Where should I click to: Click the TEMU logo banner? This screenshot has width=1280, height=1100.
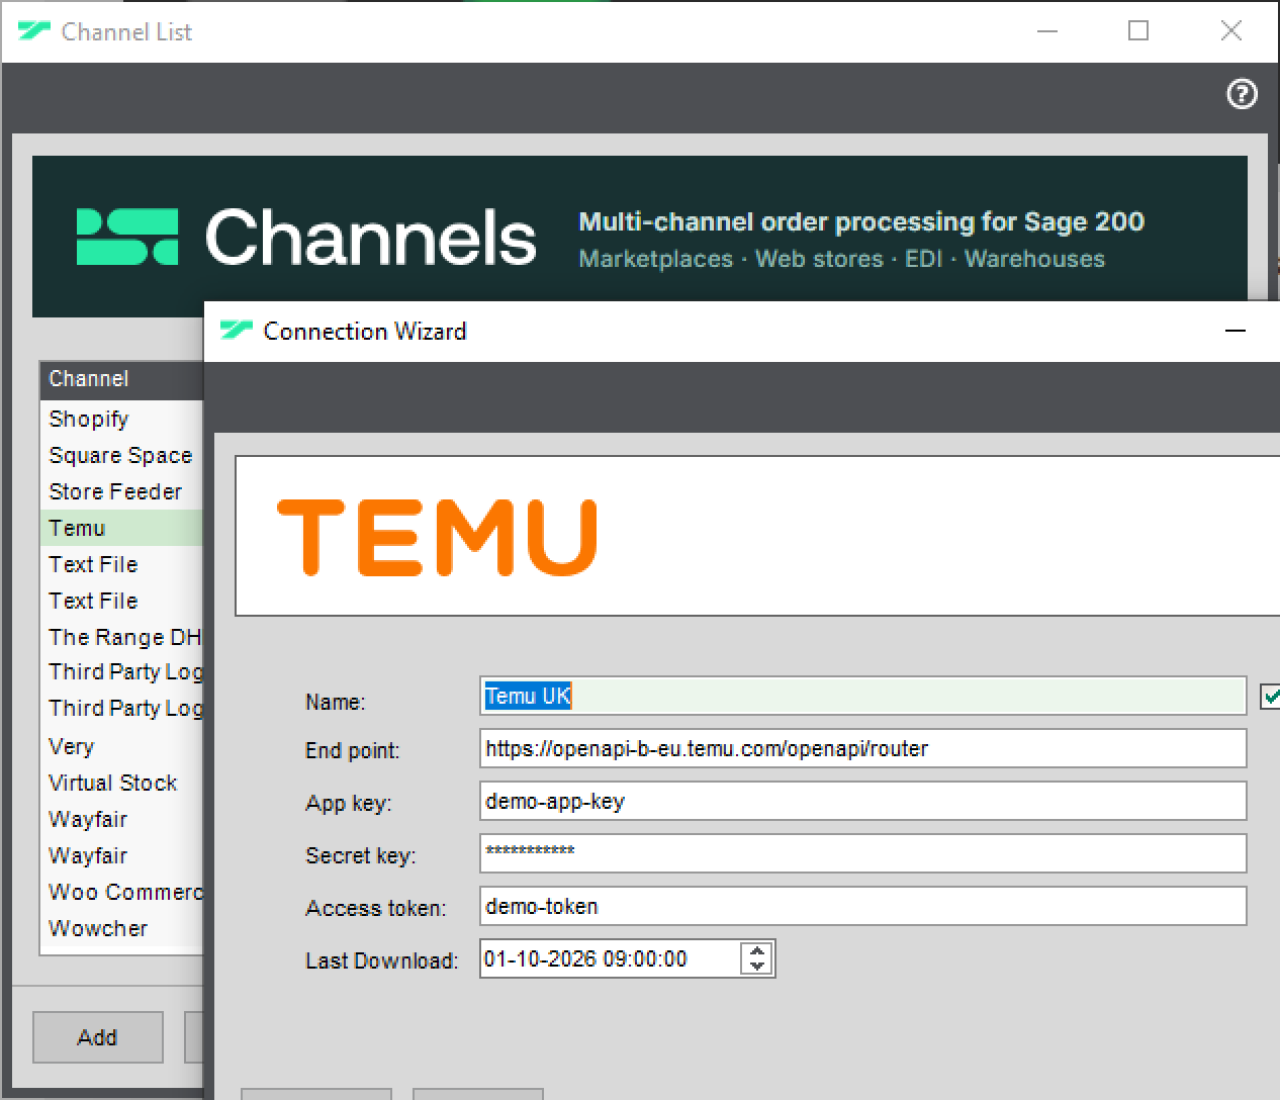click(758, 536)
